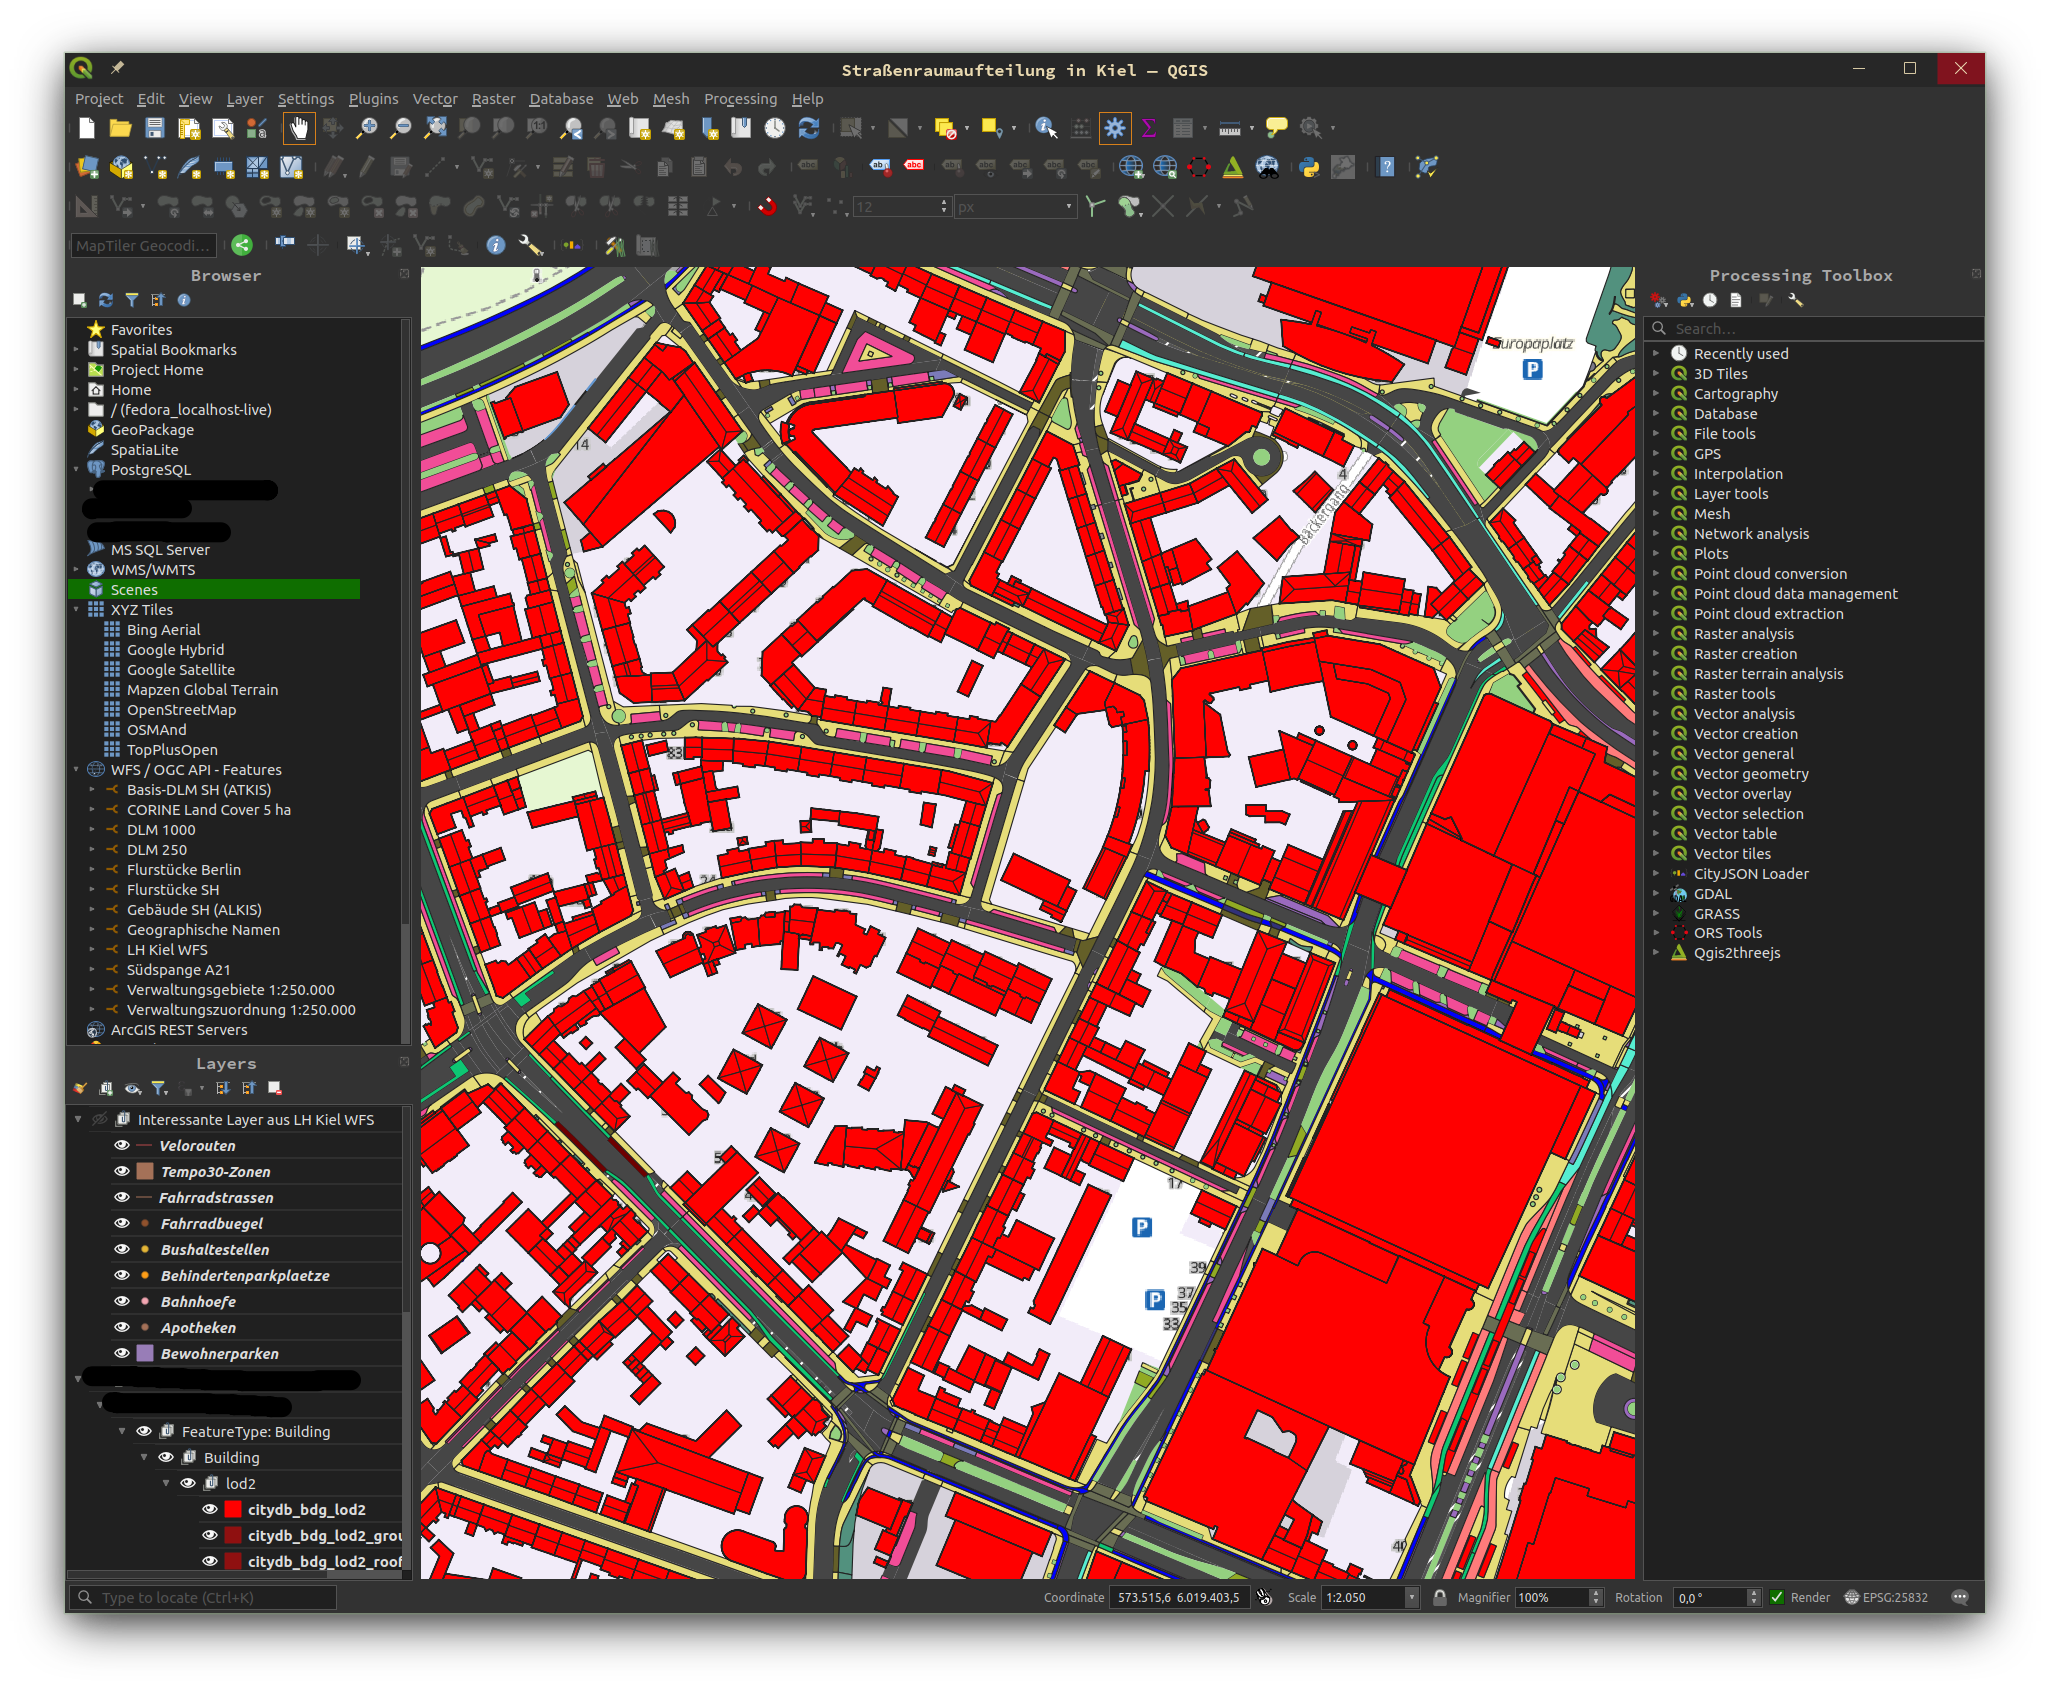Viewport: 2050px width, 1690px height.
Task: Collapse the XYZ Tiles tree node
Action: point(76,609)
